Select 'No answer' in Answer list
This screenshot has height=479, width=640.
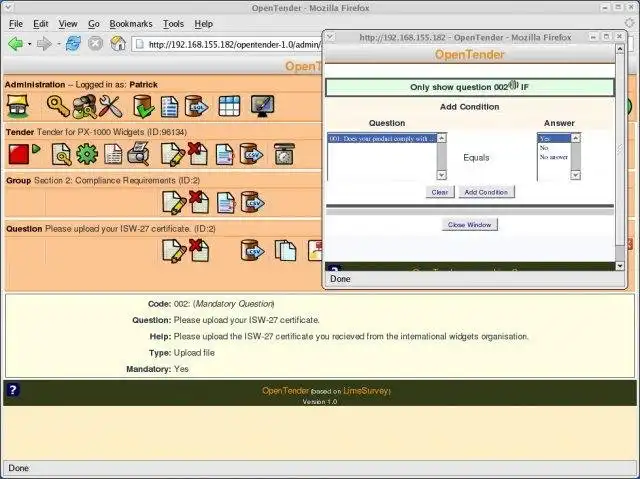[554, 157]
